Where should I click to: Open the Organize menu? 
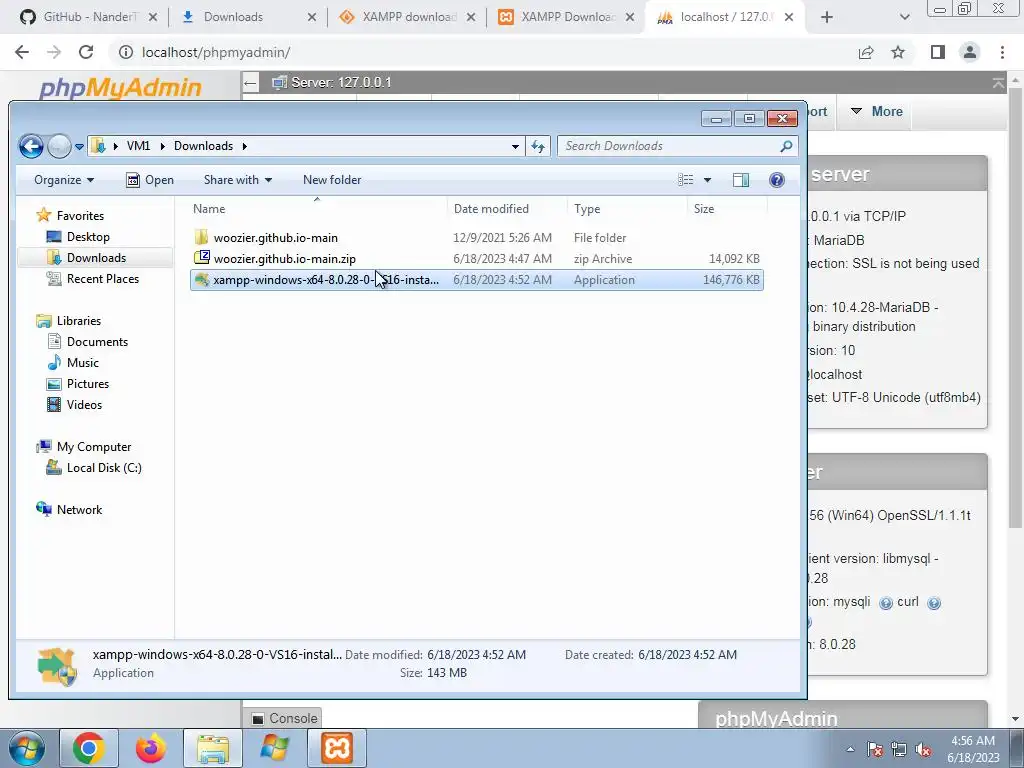coord(64,180)
